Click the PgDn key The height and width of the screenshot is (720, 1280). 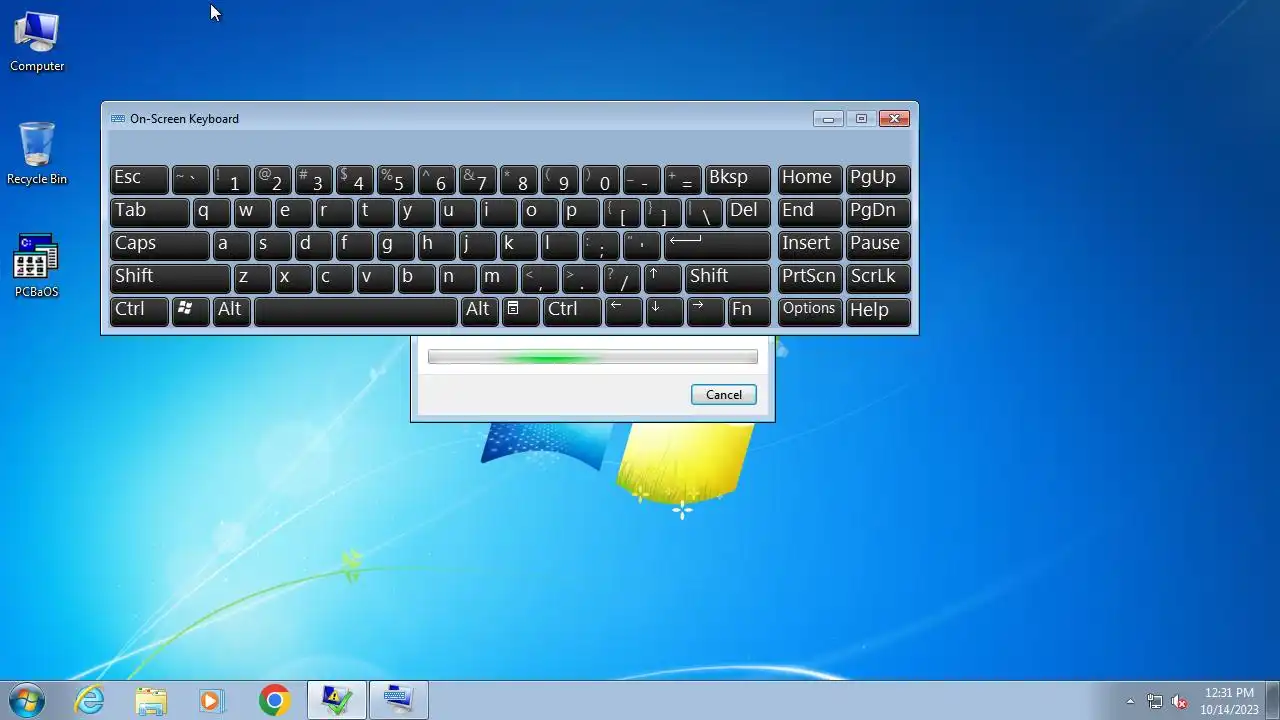coord(878,211)
